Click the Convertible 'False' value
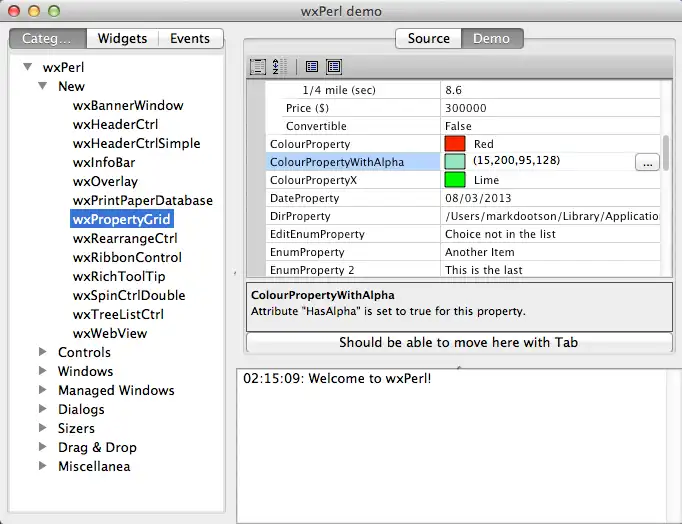The height and width of the screenshot is (524, 682). click(x=458, y=126)
